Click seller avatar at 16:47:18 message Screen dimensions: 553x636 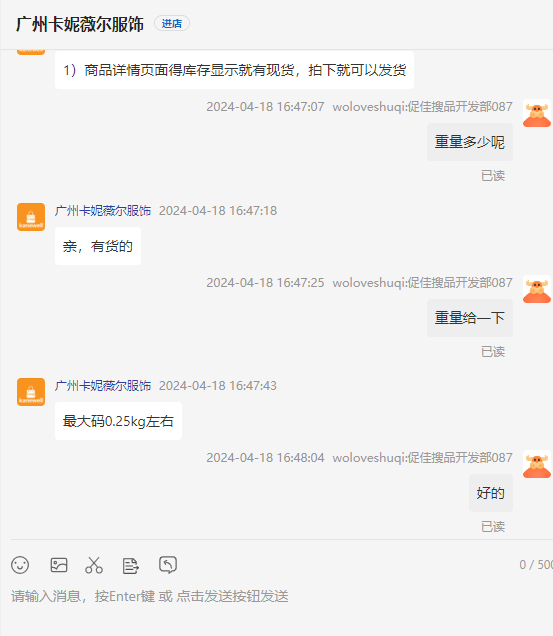31,217
